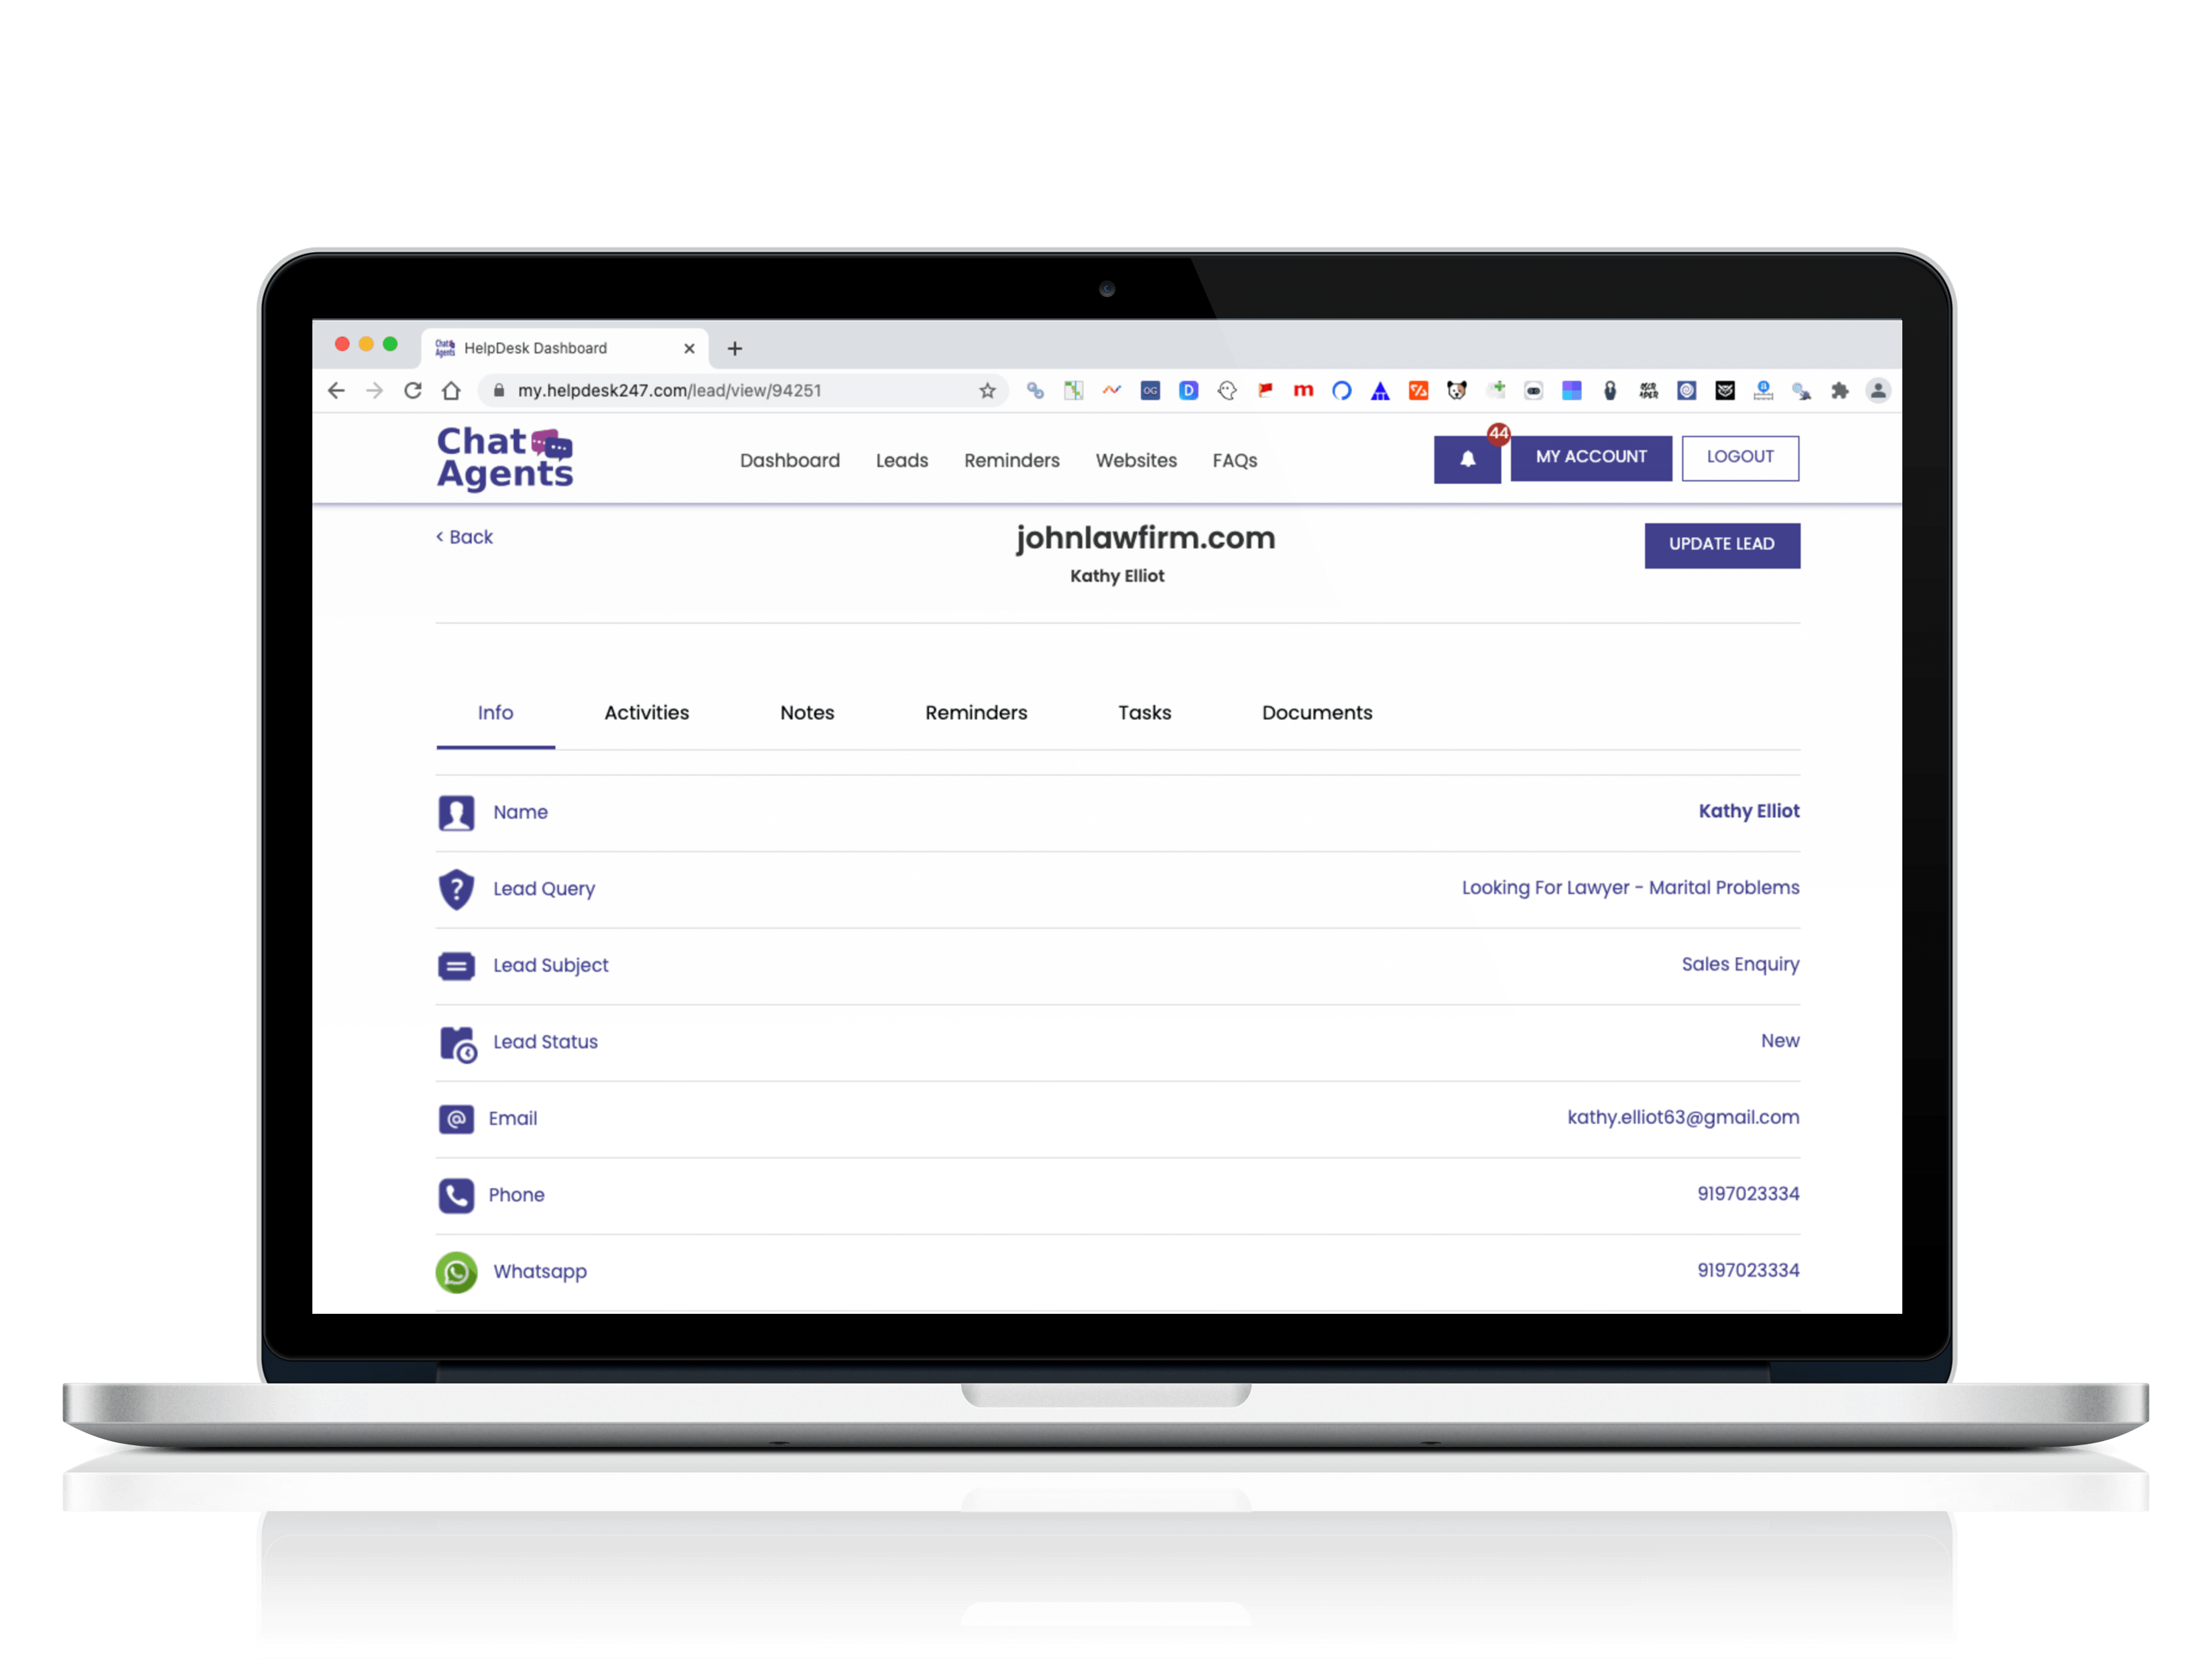Viewport: 2212px width, 1659px height.
Task: Expand the Tasks tab section
Action: 1144,713
